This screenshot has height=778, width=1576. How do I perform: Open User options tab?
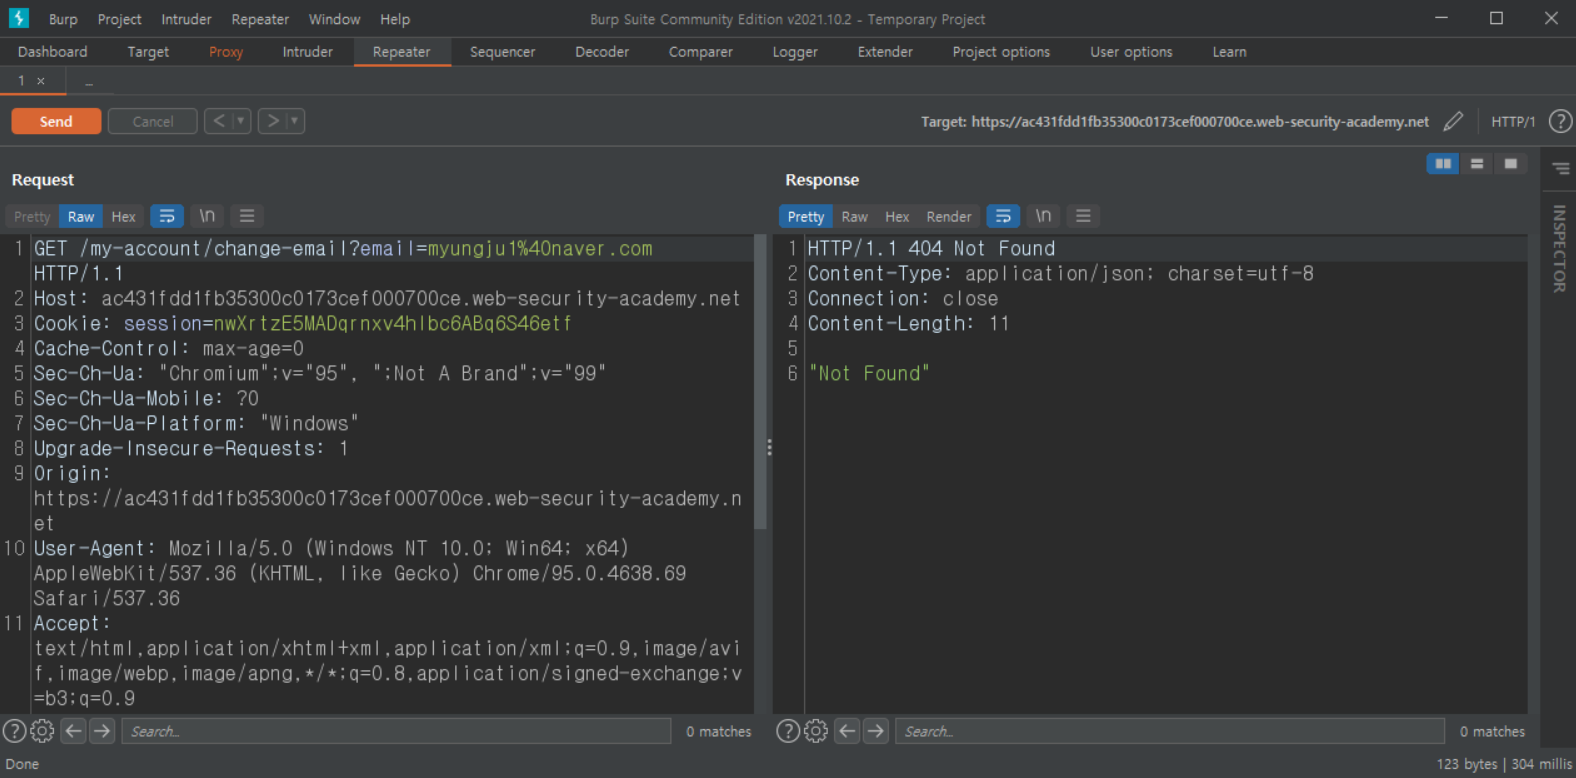coord(1131,52)
